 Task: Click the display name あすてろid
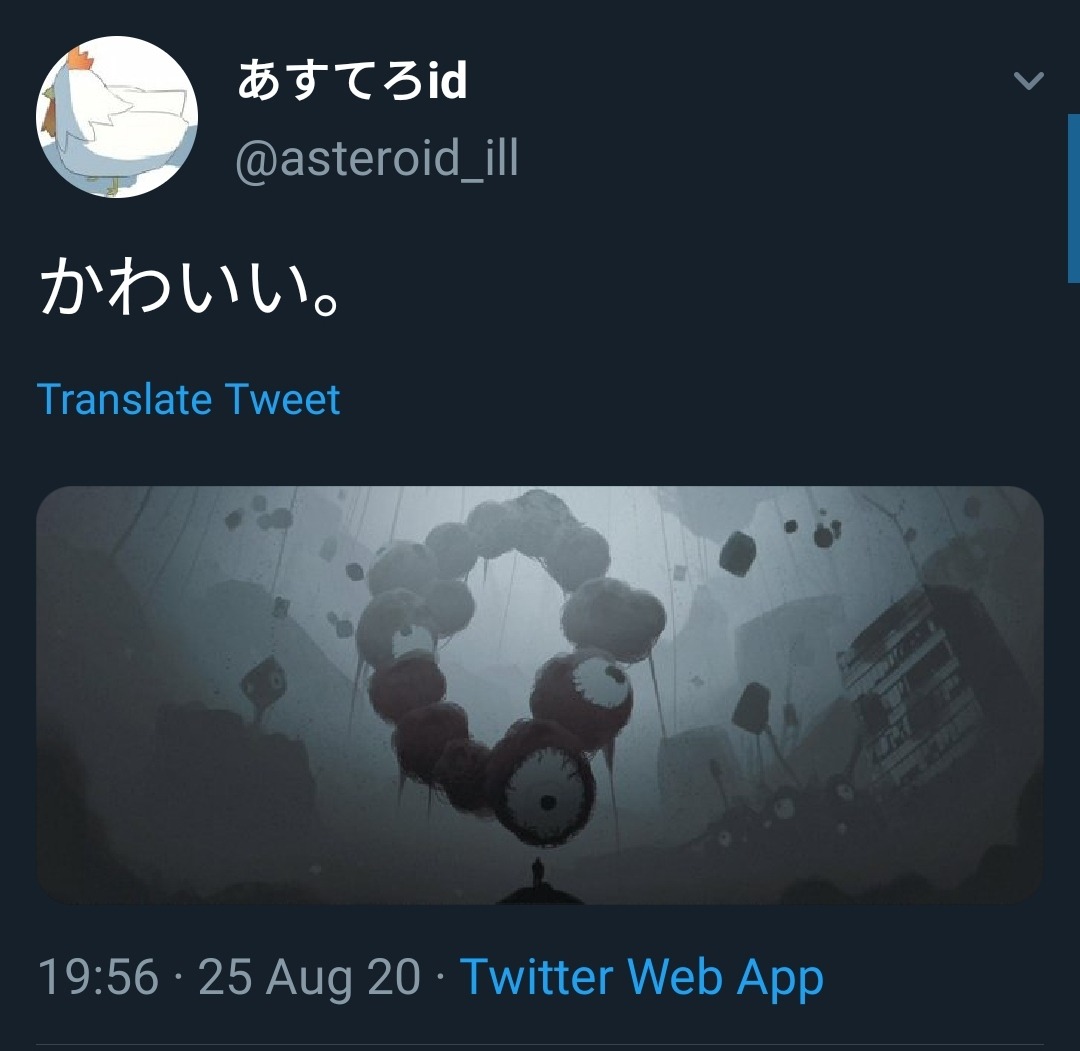pos(353,81)
